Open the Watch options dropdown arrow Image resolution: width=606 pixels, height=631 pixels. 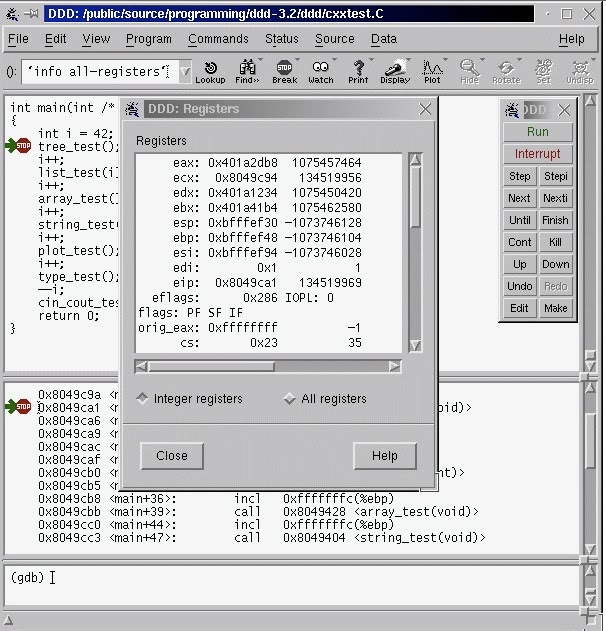pos(334,60)
